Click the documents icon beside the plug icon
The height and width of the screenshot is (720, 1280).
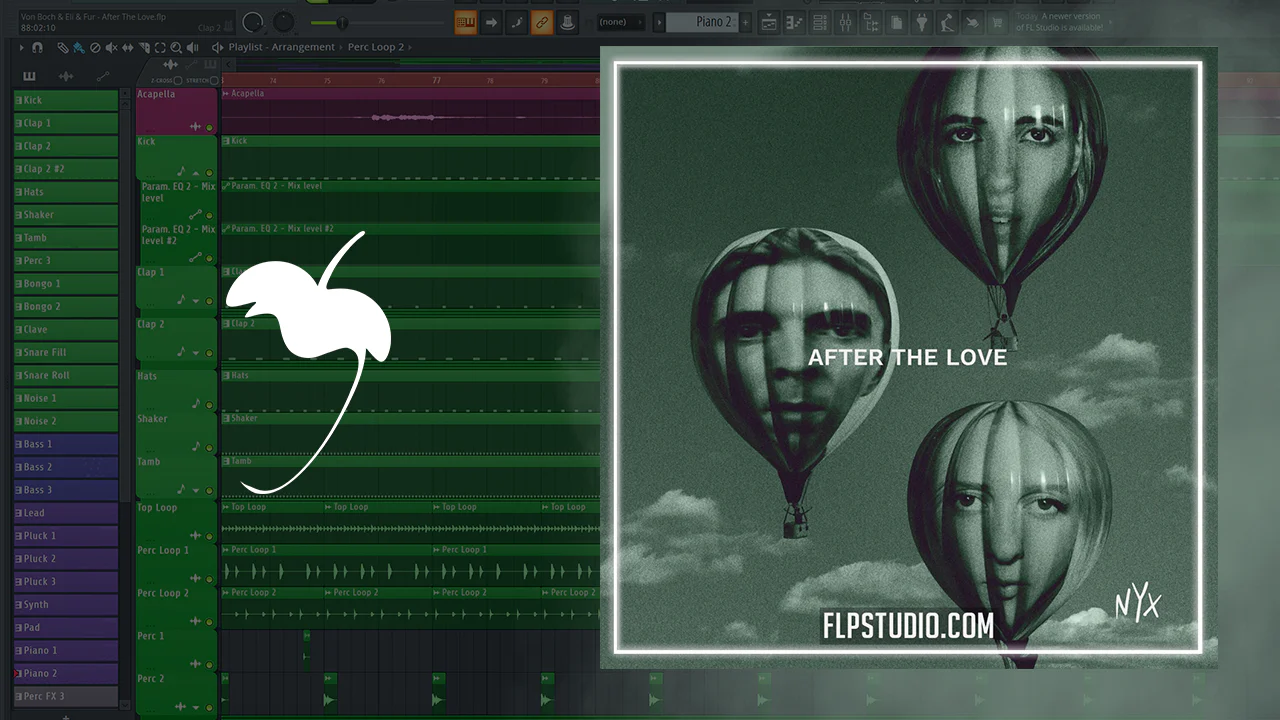[x=897, y=22]
